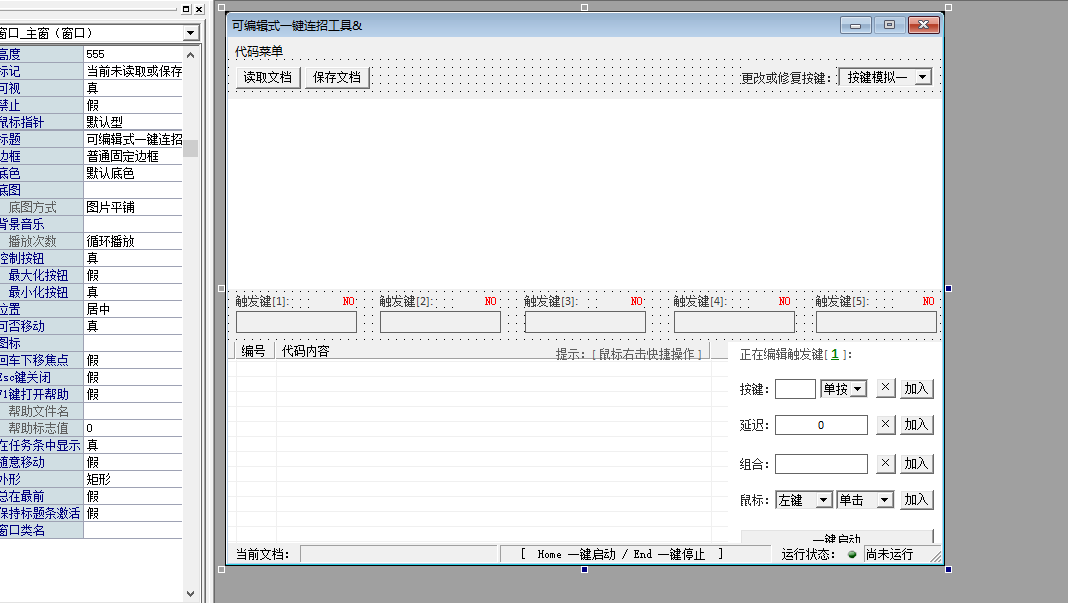Click the green 运行状态 indicator light

[x=852, y=554]
